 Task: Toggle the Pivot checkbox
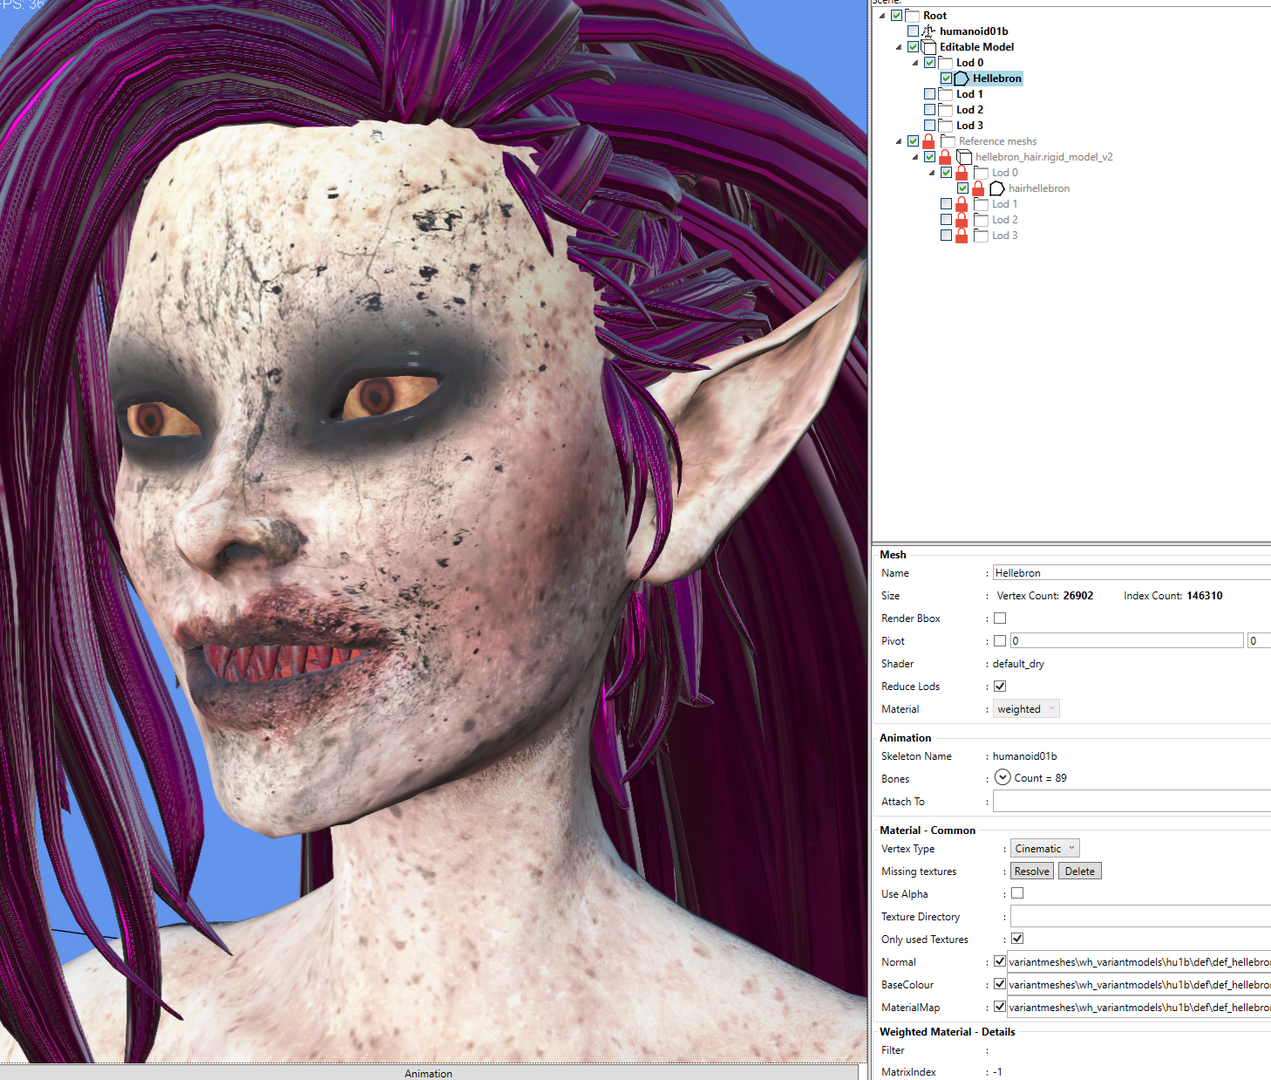click(1000, 641)
